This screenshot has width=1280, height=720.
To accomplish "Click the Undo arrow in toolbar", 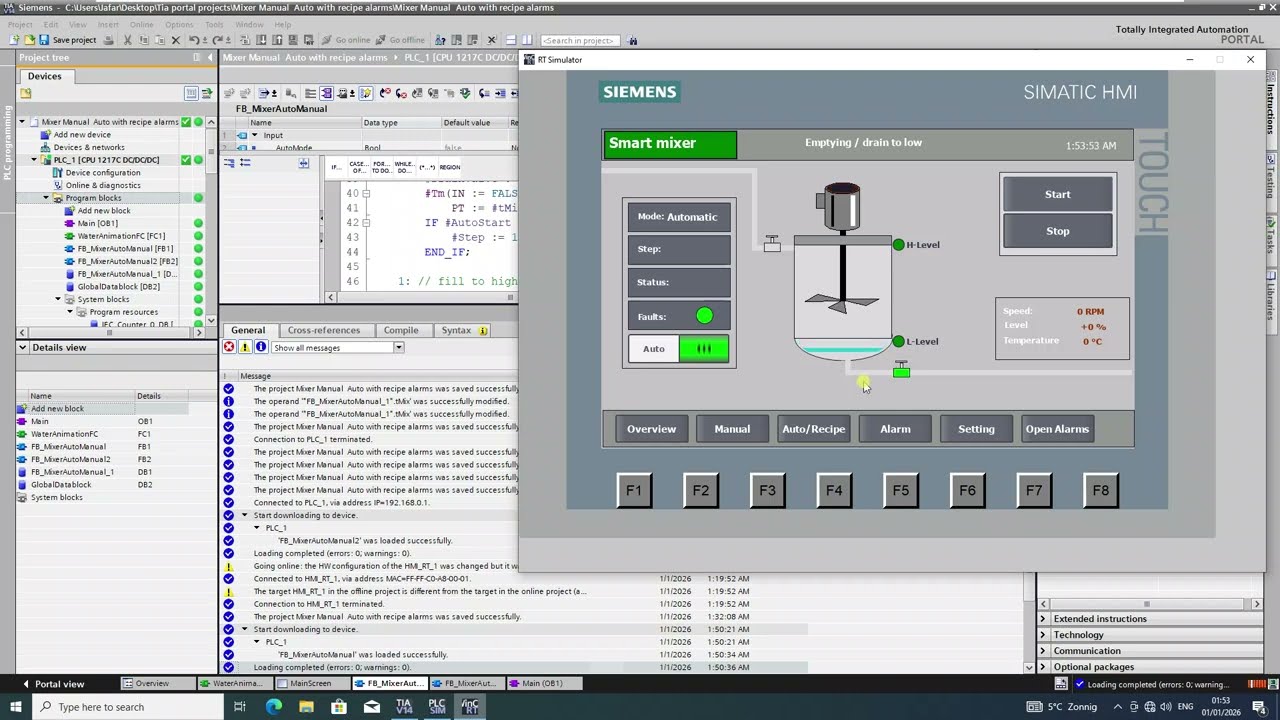I will tap(194, 40).
